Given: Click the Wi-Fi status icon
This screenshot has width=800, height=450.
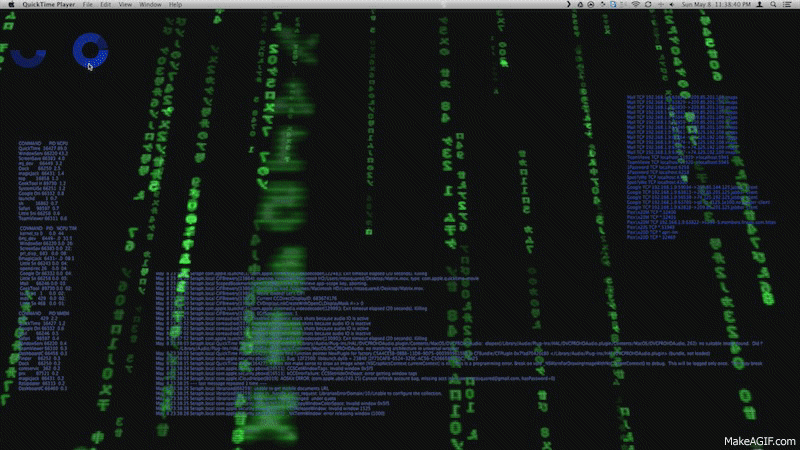Looking at the screenshot, I should click(x=636, y=5).
